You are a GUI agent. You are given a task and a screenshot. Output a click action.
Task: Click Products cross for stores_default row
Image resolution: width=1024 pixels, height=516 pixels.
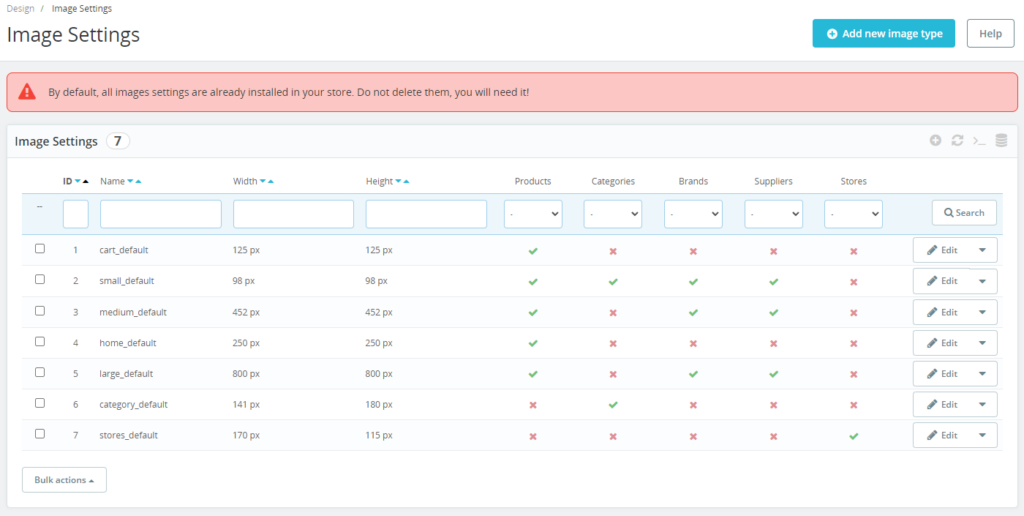(x=533, y=436)
